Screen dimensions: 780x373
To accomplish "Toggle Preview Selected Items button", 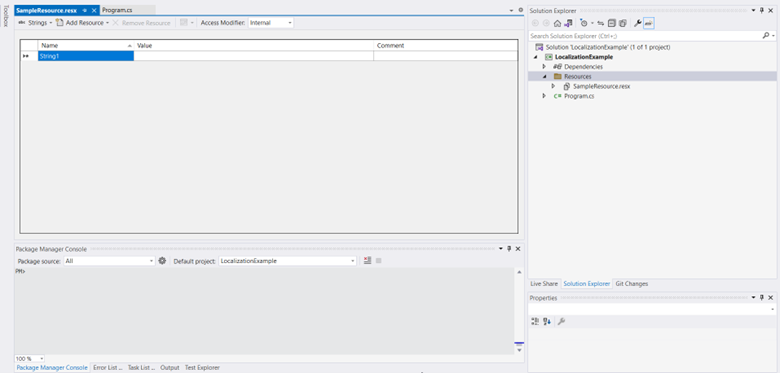I will 649,23.
